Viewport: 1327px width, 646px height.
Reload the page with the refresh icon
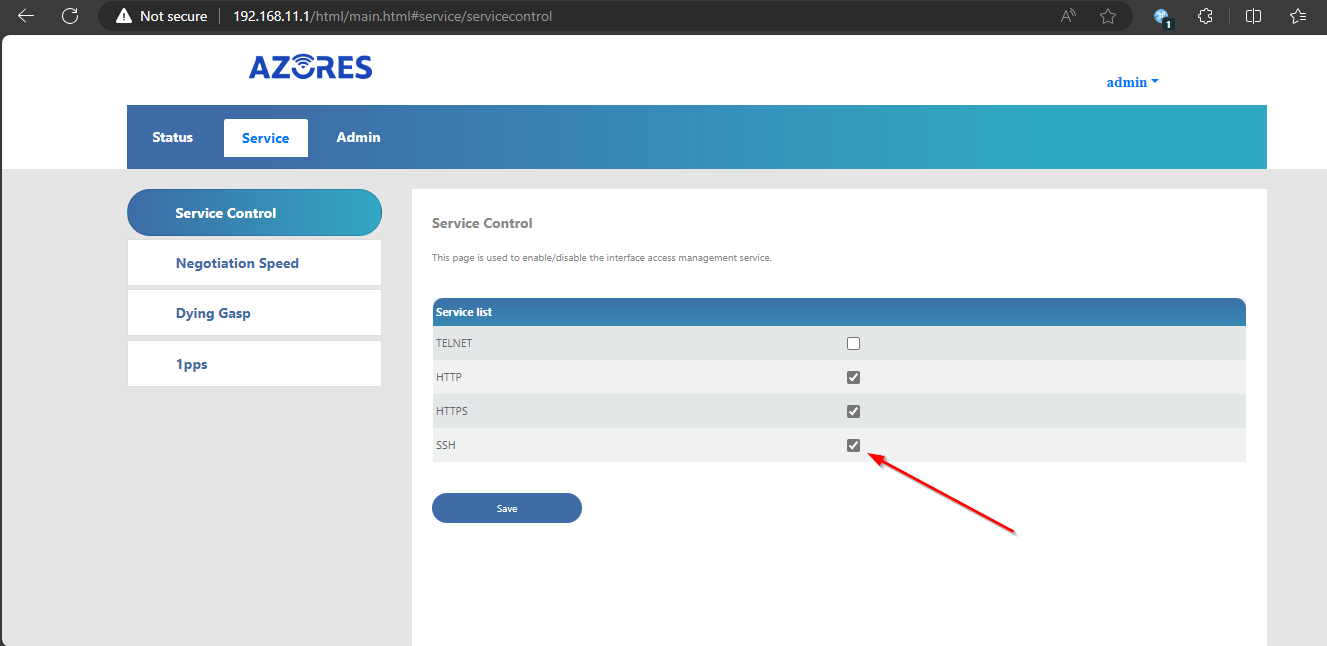70,16
